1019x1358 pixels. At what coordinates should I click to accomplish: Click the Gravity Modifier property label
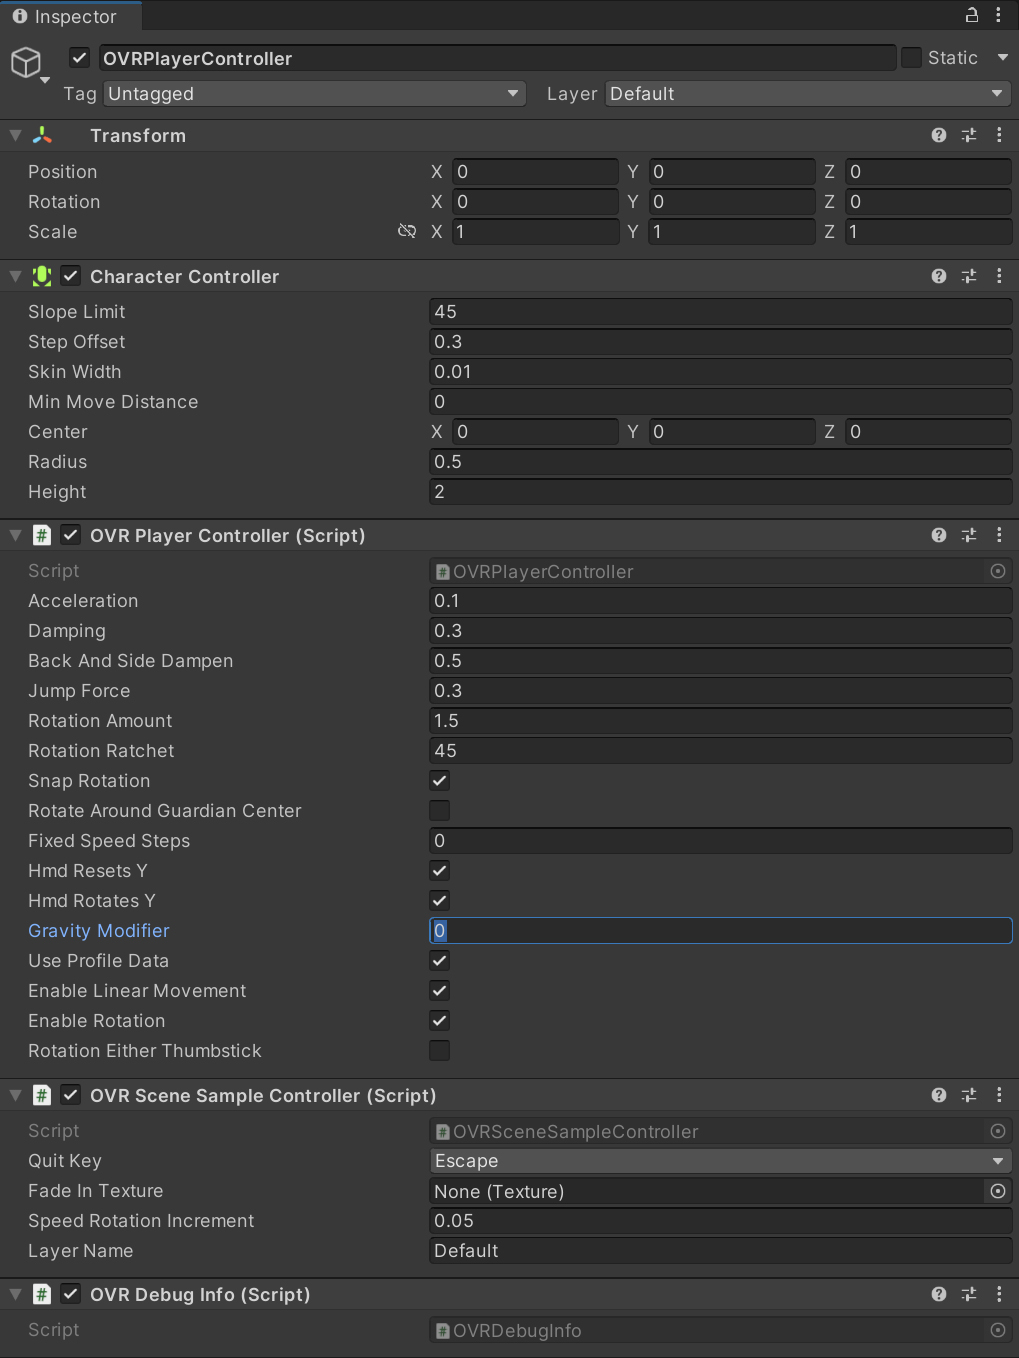pos(98,930)
